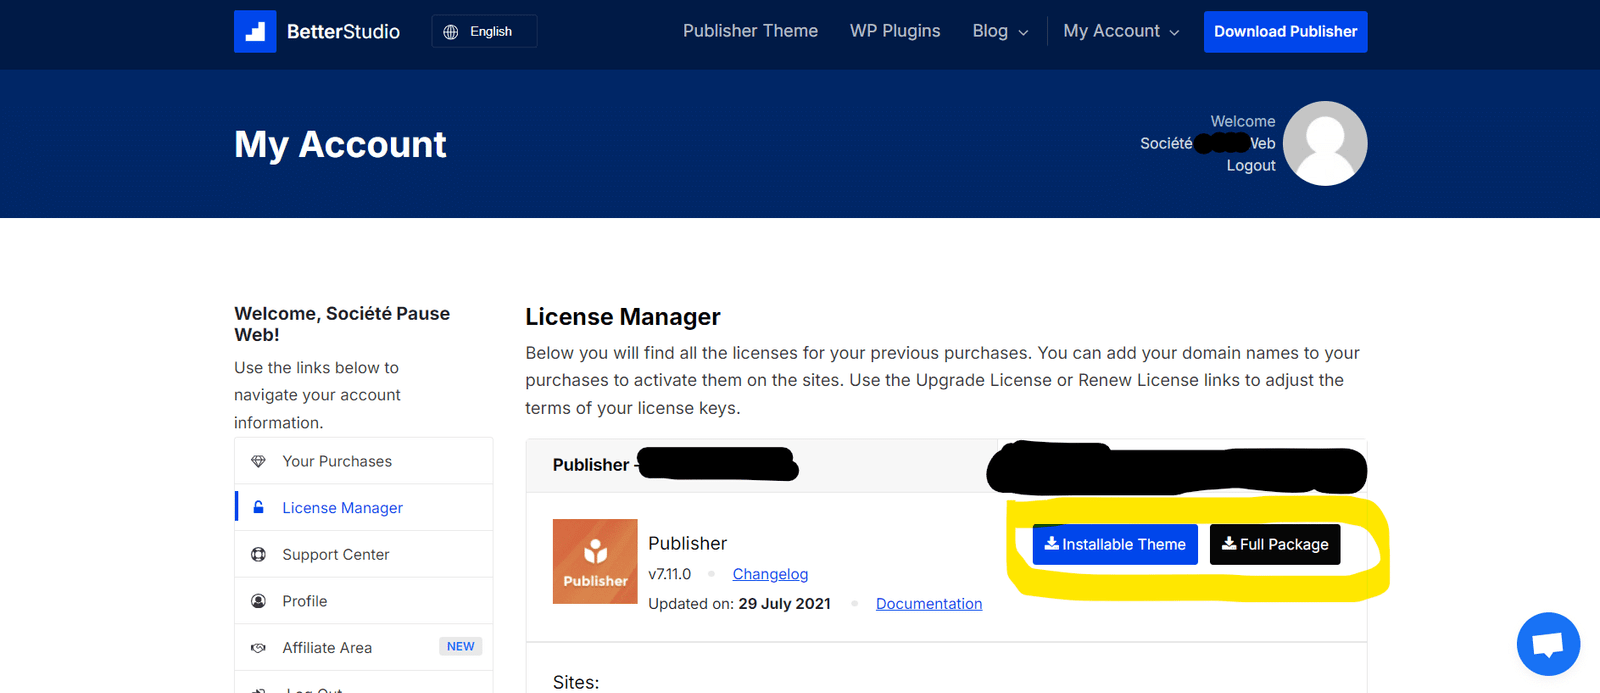The width and height of the screenshot is (1600, 693).
Task: Go to WP Plugins page
Action: [895, 31]
